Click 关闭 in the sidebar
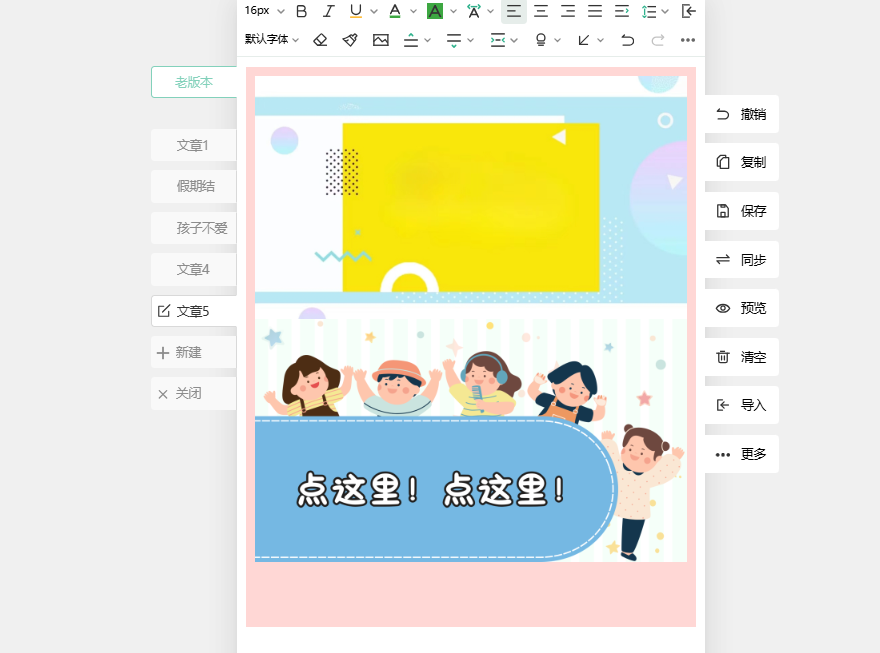 point(194,393)
